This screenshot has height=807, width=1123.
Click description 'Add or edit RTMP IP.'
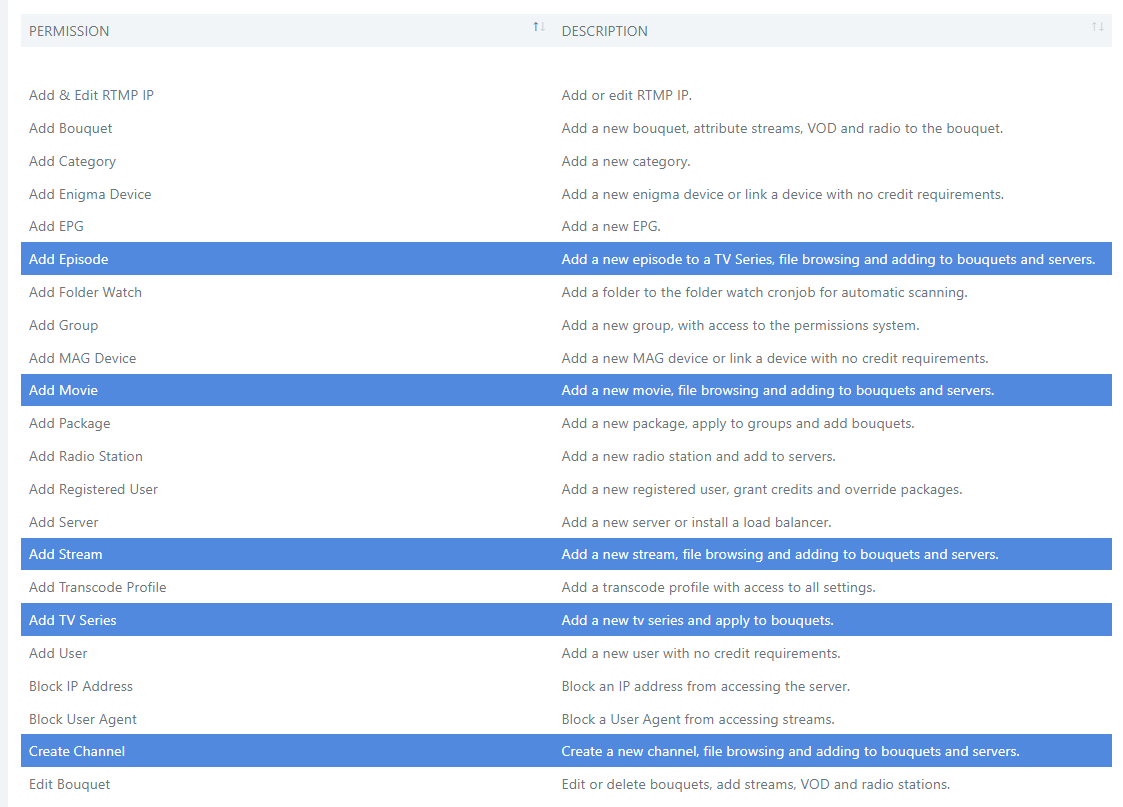[x=627, y=95]
